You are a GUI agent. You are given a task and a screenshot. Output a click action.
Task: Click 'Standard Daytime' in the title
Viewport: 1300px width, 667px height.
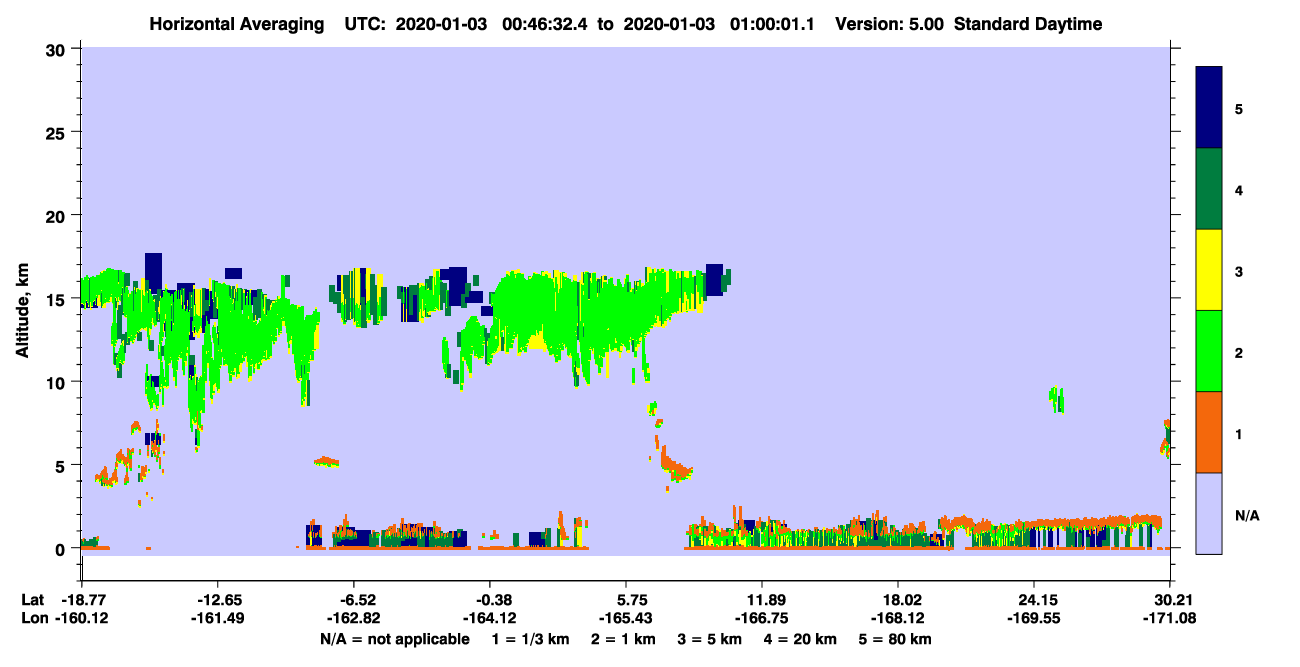(x=1028, y=24)
